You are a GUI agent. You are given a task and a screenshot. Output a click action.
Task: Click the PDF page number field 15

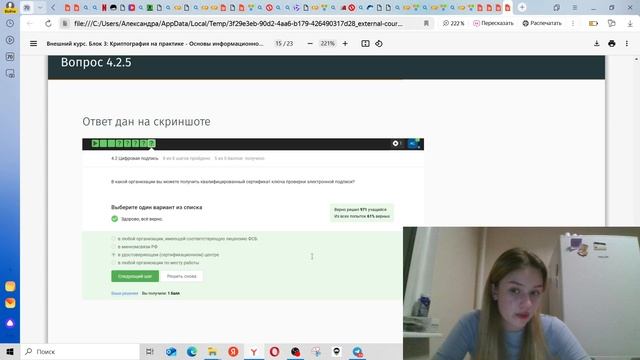pos(279,43)
